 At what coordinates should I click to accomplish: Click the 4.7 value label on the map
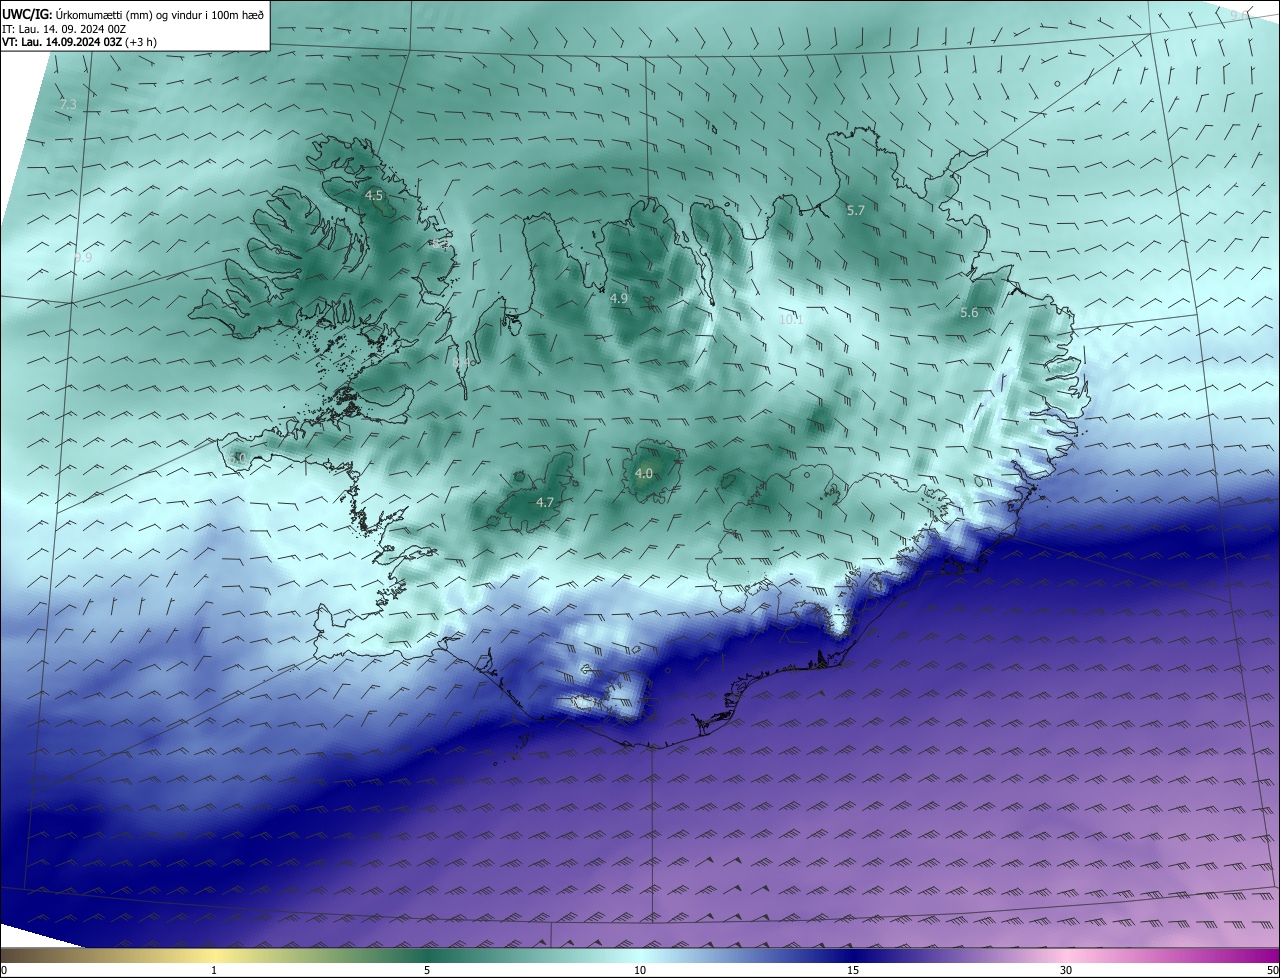(545, 502)
